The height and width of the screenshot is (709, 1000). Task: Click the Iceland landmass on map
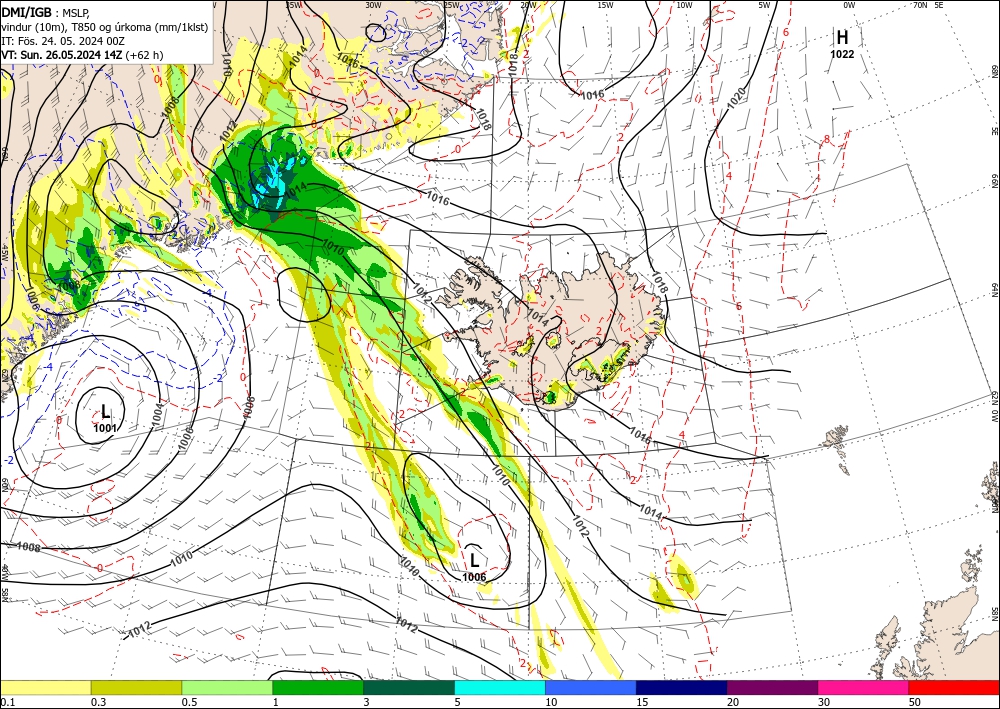coord(561,332)
